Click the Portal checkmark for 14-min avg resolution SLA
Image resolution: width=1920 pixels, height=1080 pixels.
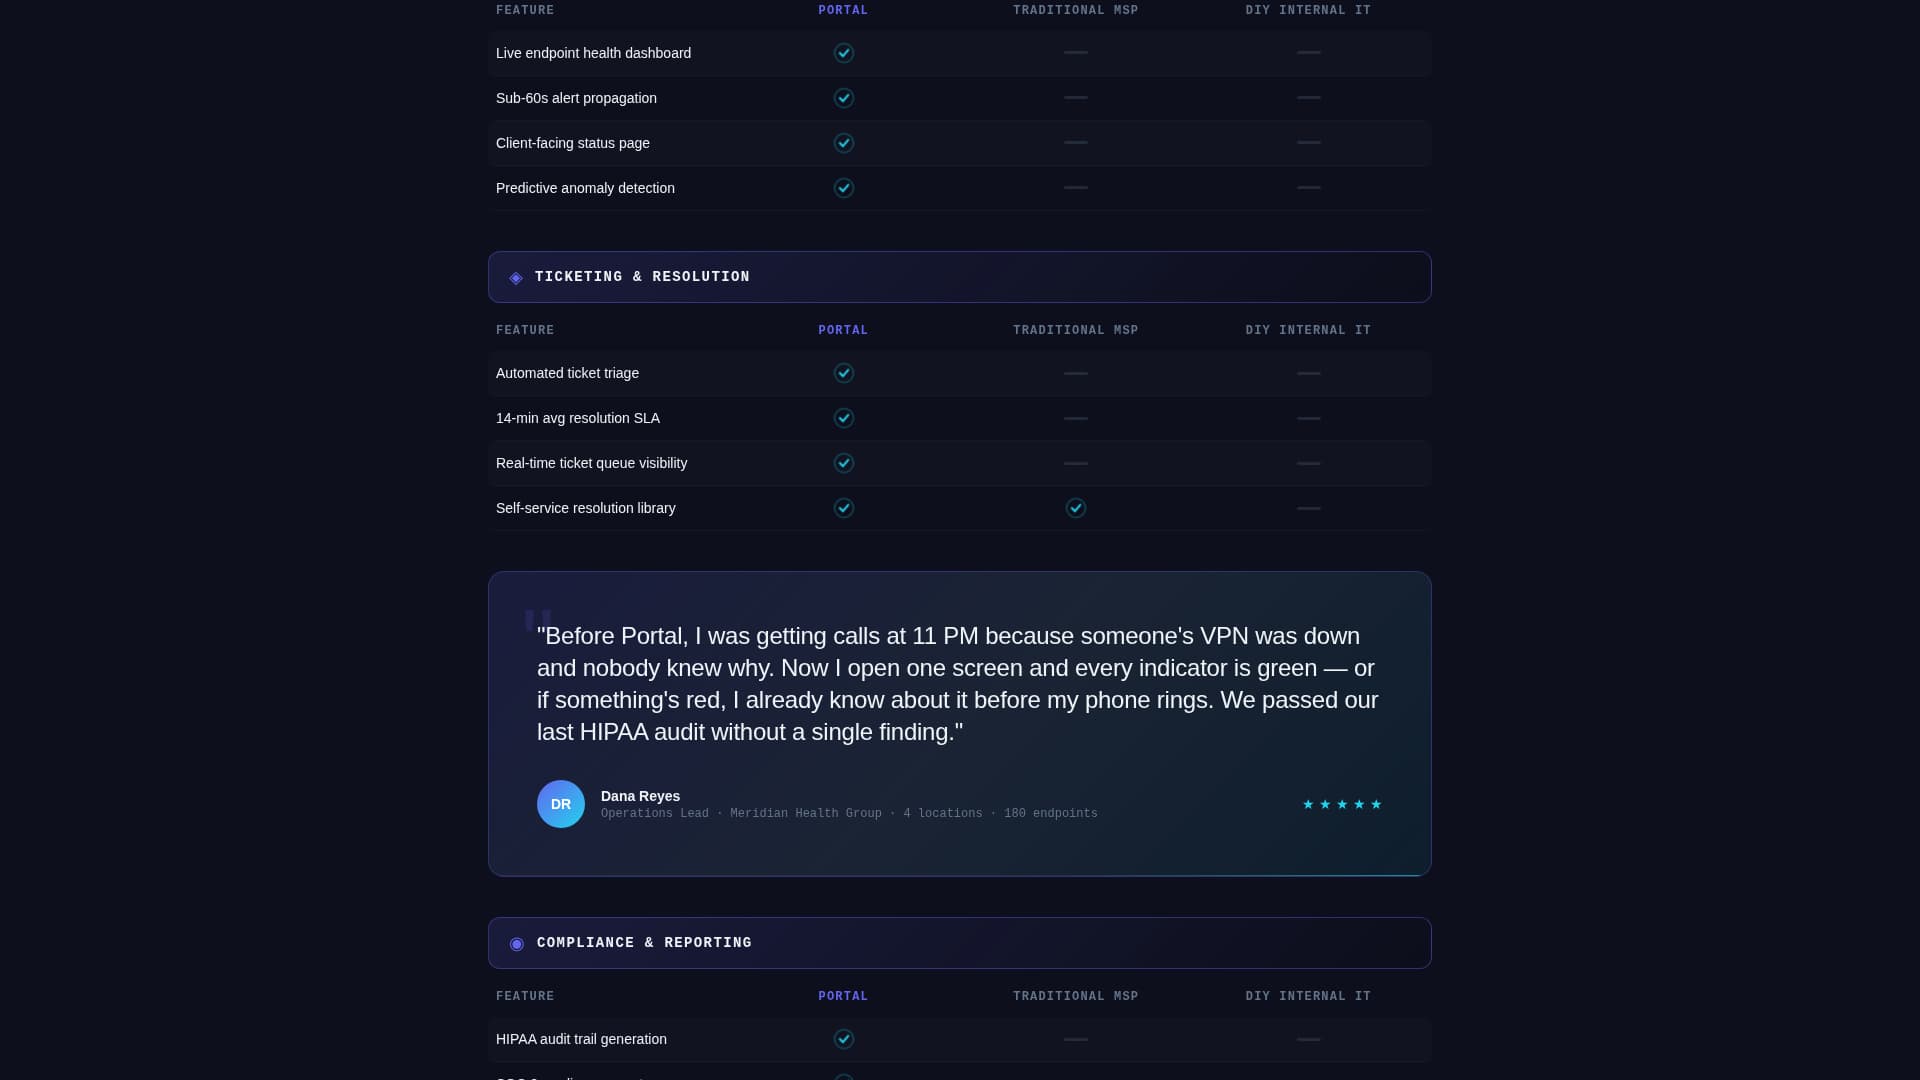click(843, 418)
